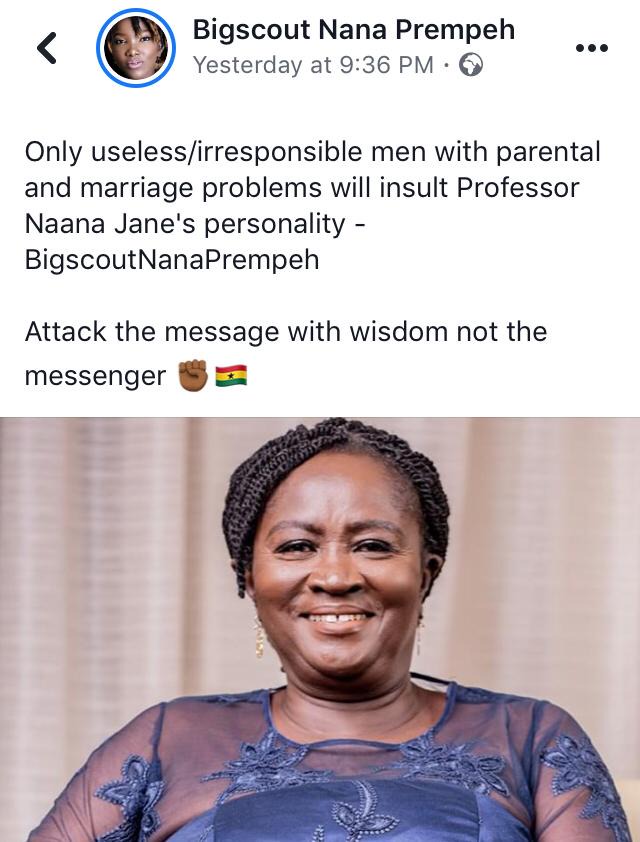
Task: Tap the woman's face in the photo
Action: [x=338, y=575]
